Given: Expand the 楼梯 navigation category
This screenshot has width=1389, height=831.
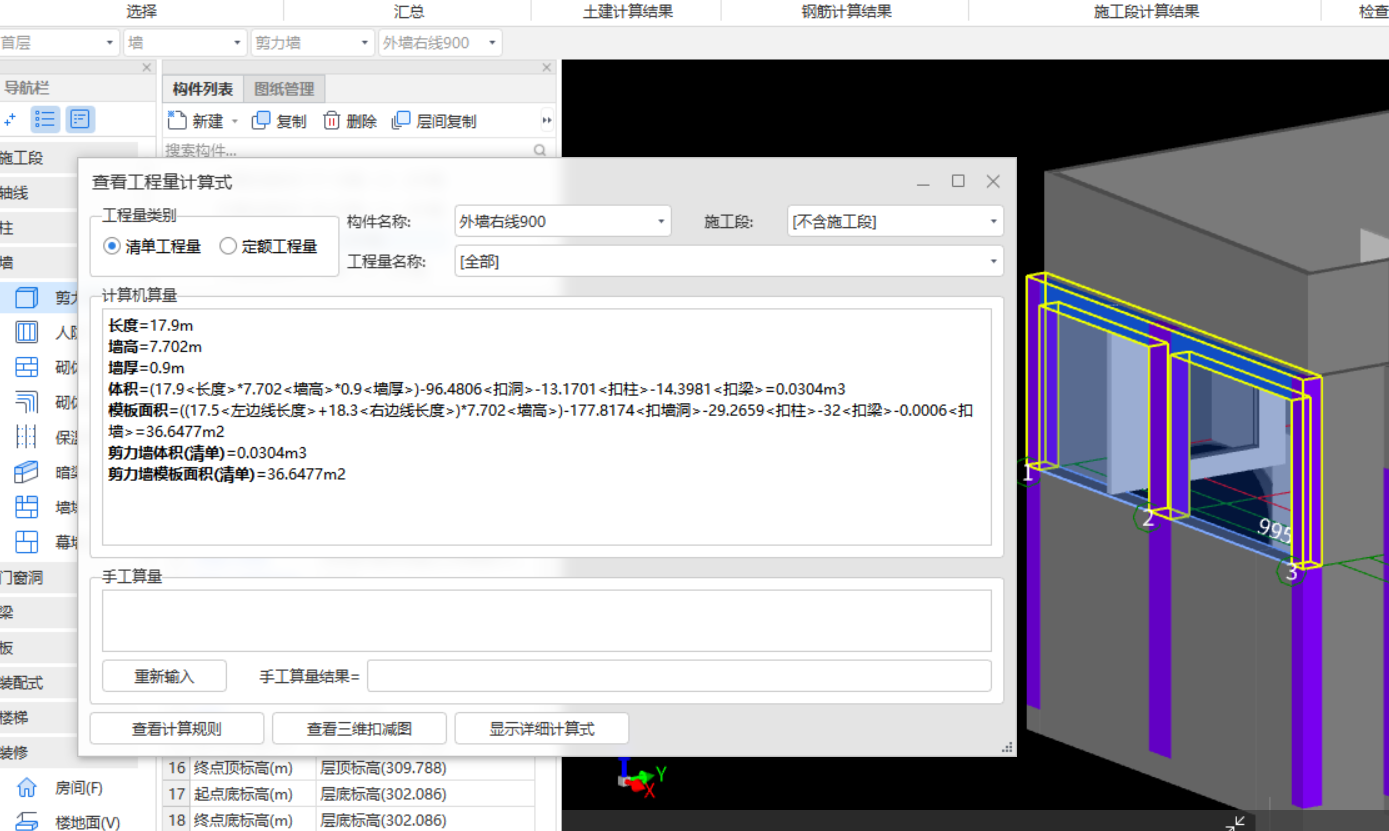Looking at the screenshot, I should click(x=39, y=717).
